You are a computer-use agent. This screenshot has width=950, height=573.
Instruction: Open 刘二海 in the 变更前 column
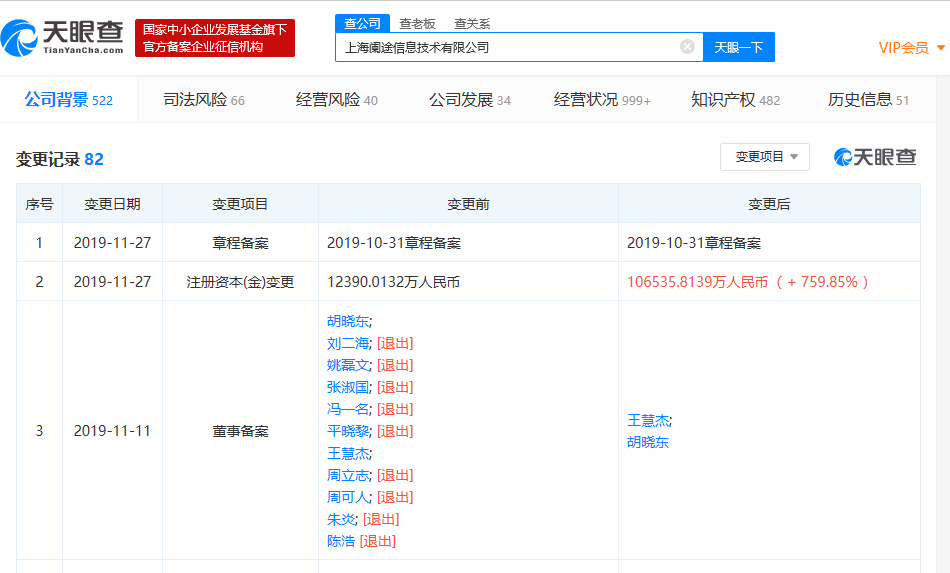(348, 343)
